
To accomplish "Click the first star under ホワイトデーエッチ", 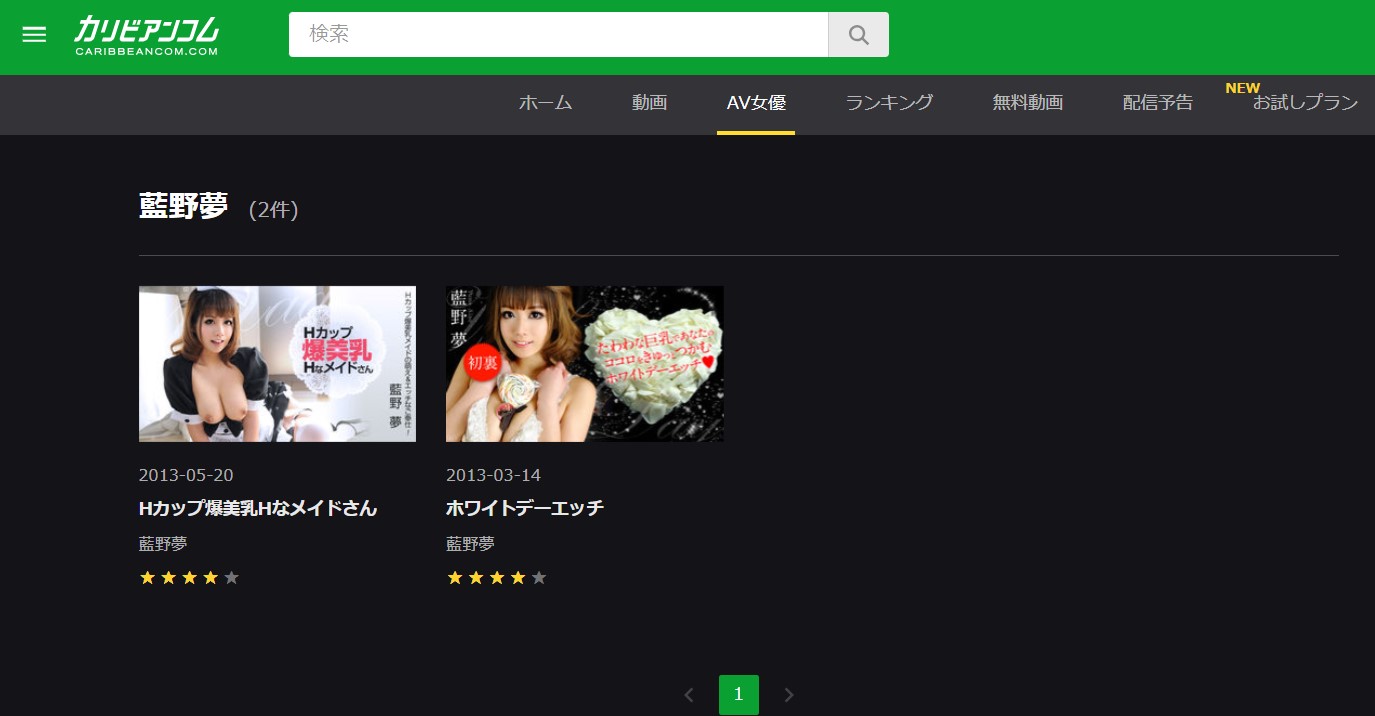I will pos(455,577).
